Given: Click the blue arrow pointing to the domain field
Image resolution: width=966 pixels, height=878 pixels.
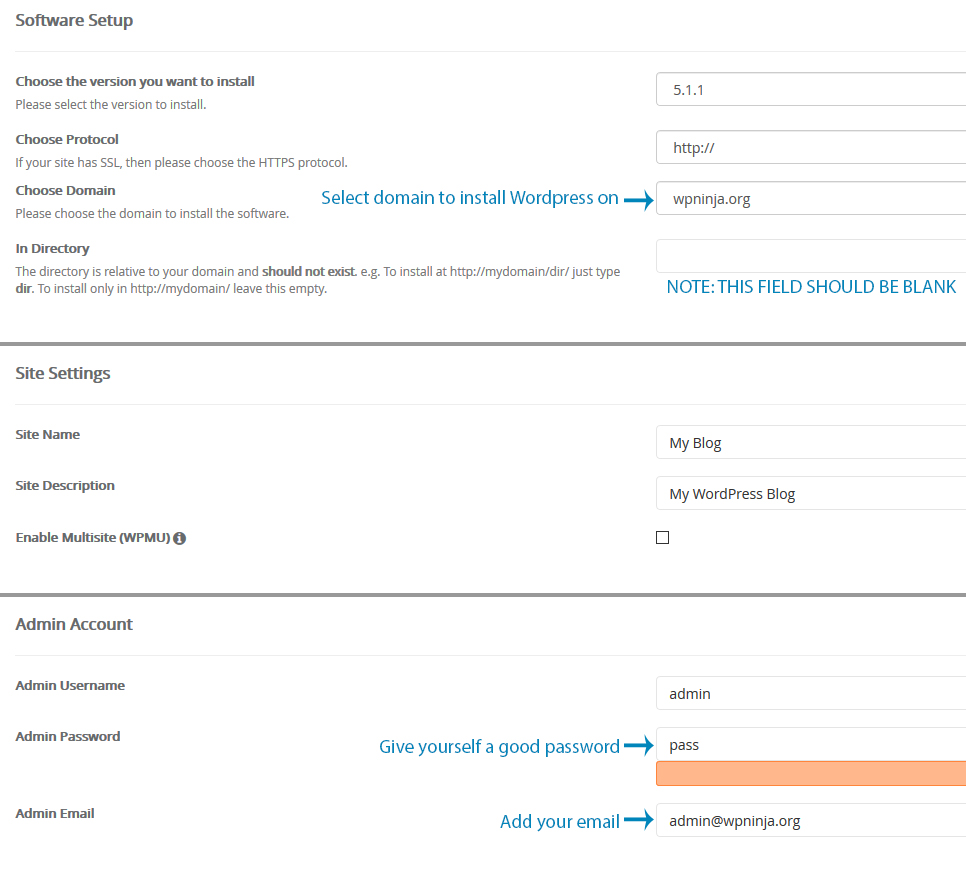Looking at the screenshot, I should 638,199.
